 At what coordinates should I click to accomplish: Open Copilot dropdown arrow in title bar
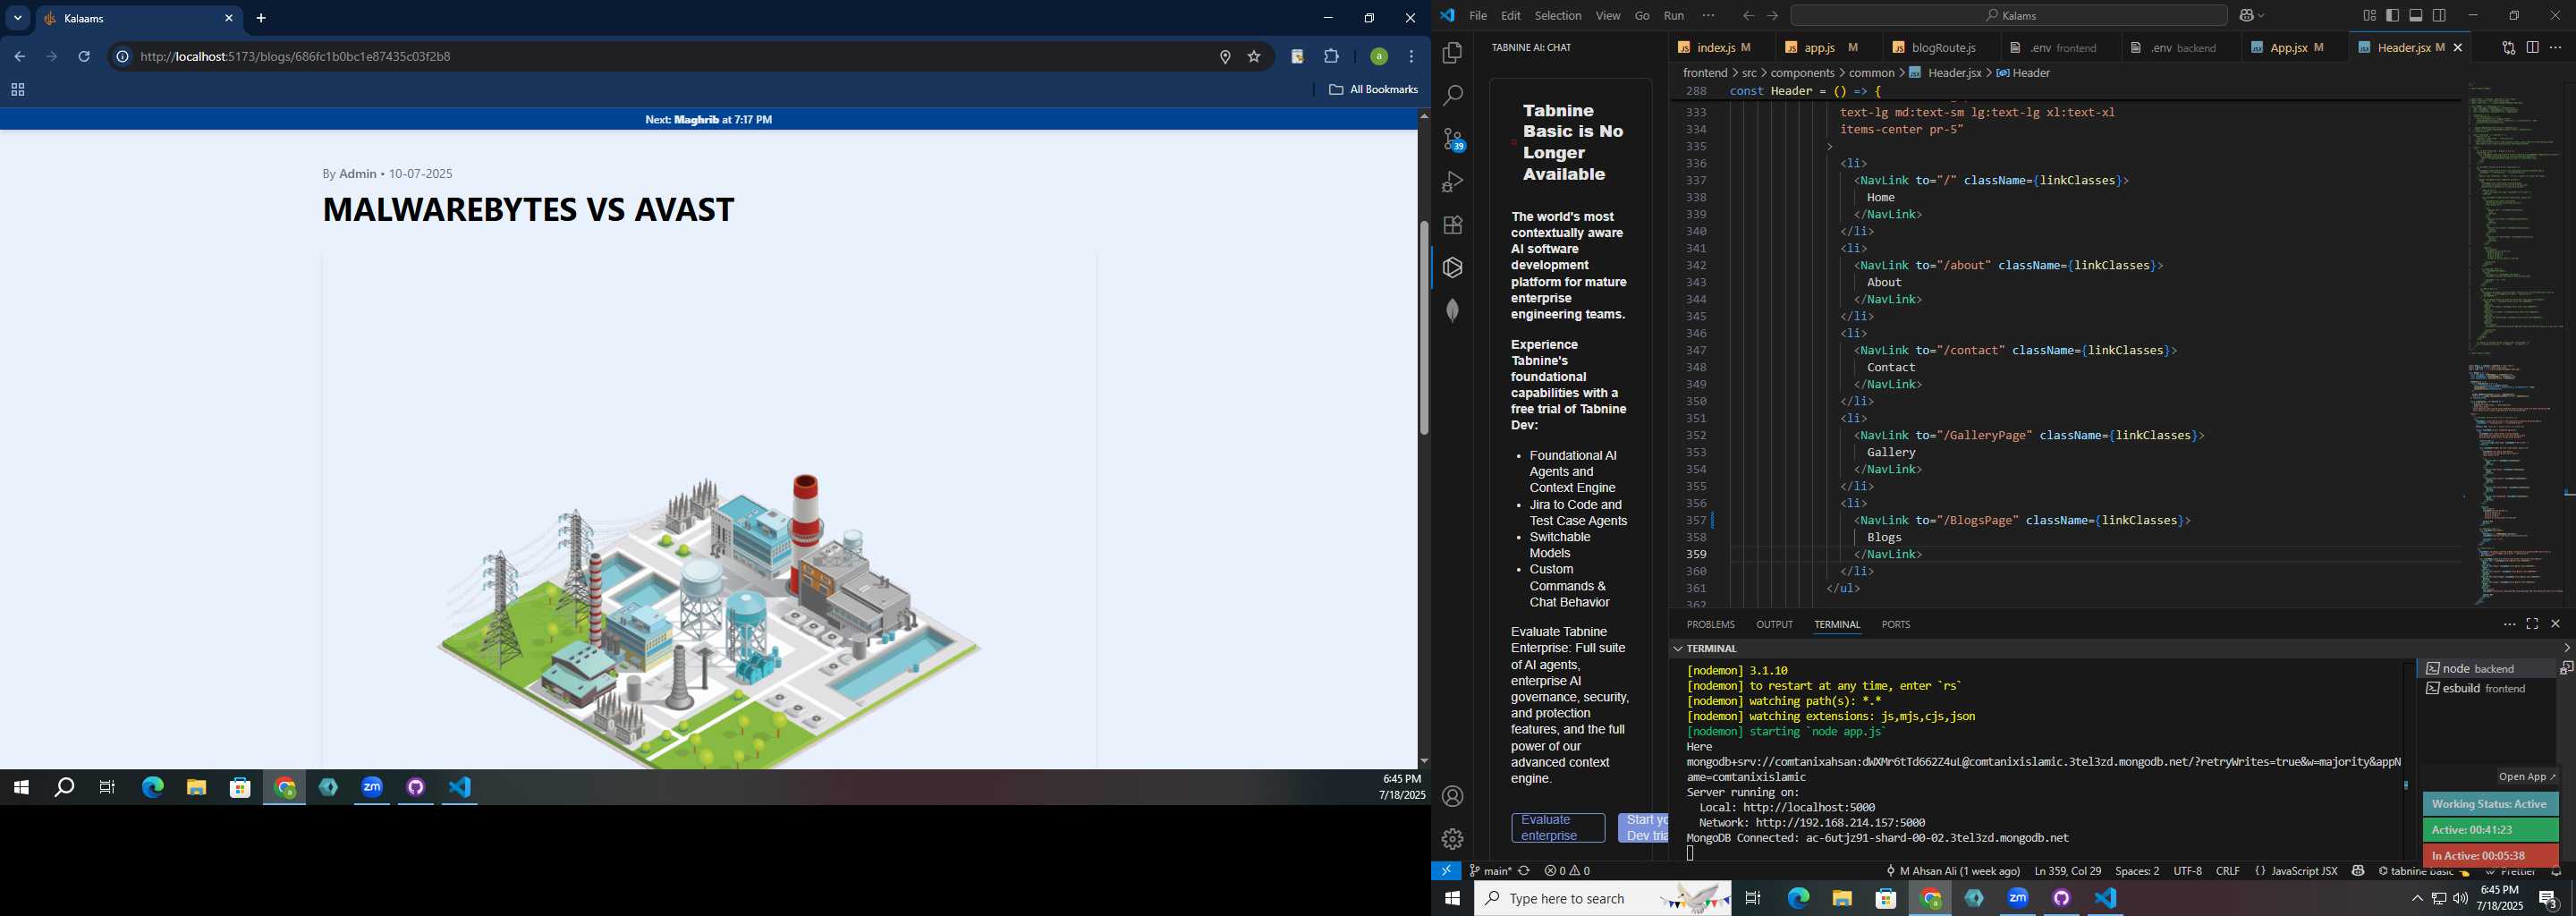2262,16
